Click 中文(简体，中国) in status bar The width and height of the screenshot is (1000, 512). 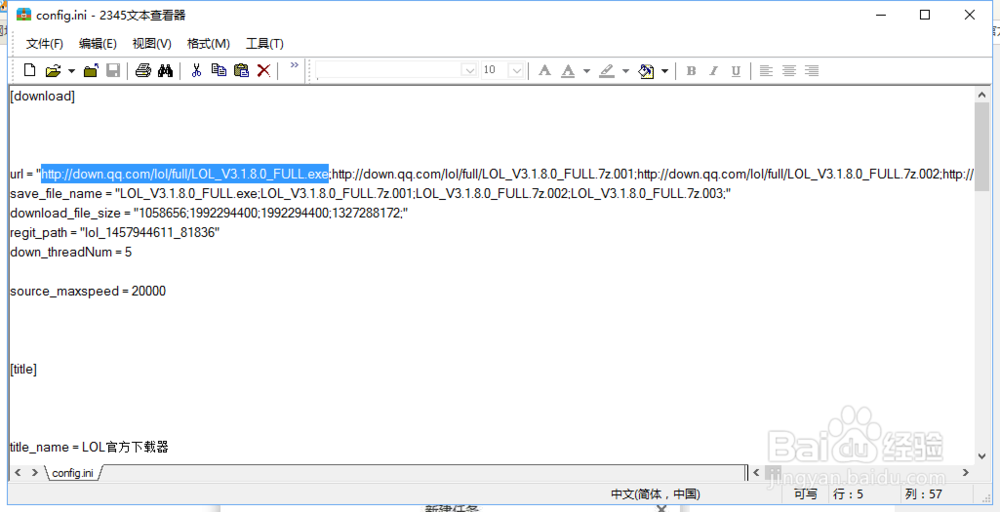(x=656, y=494)
